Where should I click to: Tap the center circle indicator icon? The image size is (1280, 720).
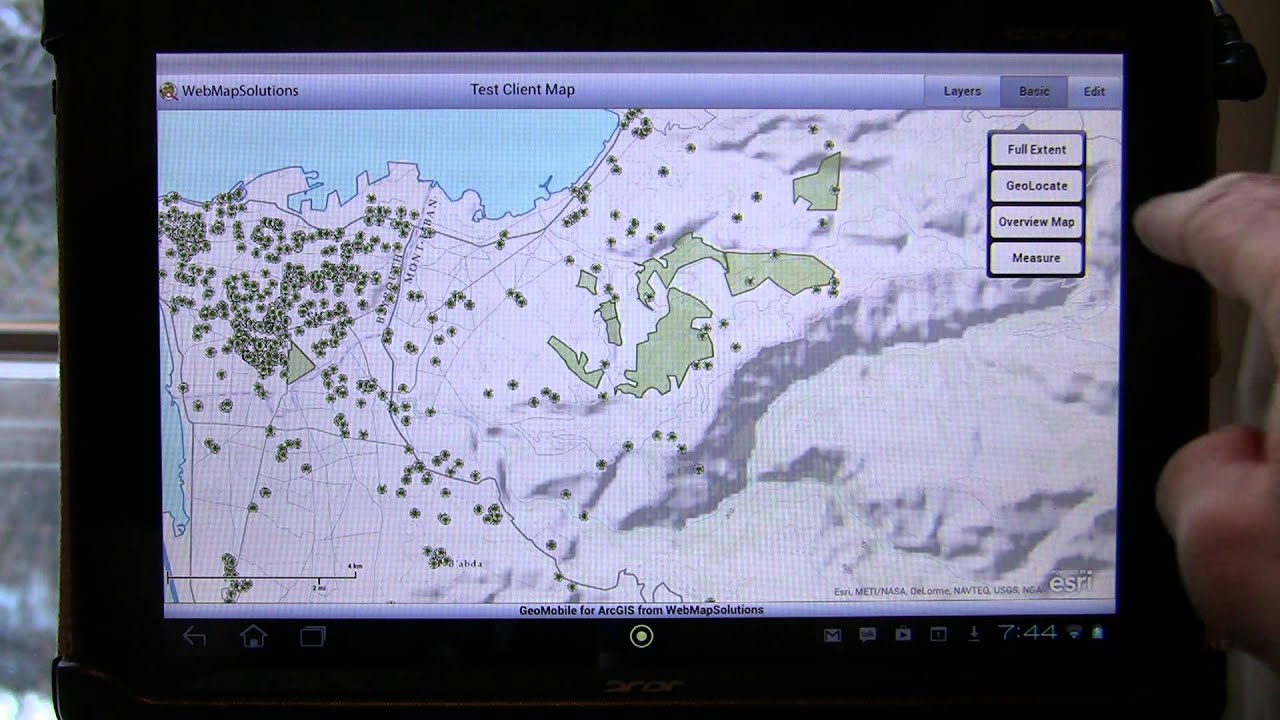click(641, 636)
